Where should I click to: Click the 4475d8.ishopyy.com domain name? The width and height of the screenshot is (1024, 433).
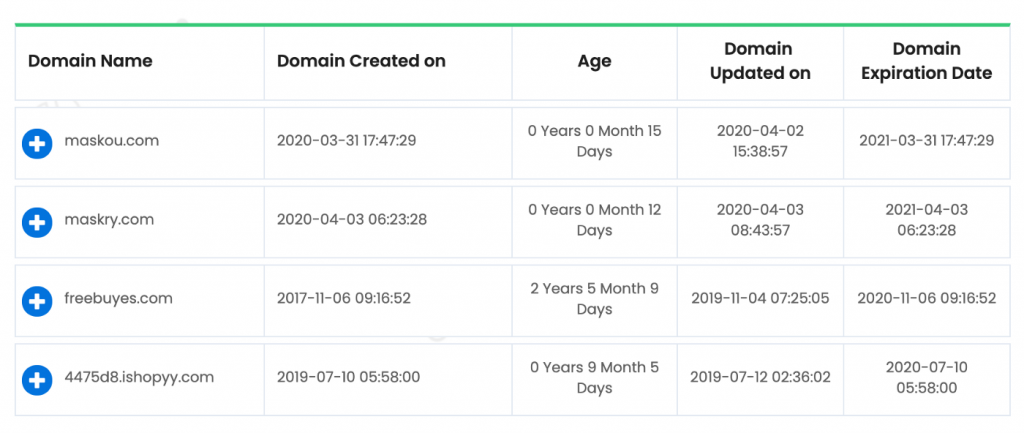coord(139,377)
